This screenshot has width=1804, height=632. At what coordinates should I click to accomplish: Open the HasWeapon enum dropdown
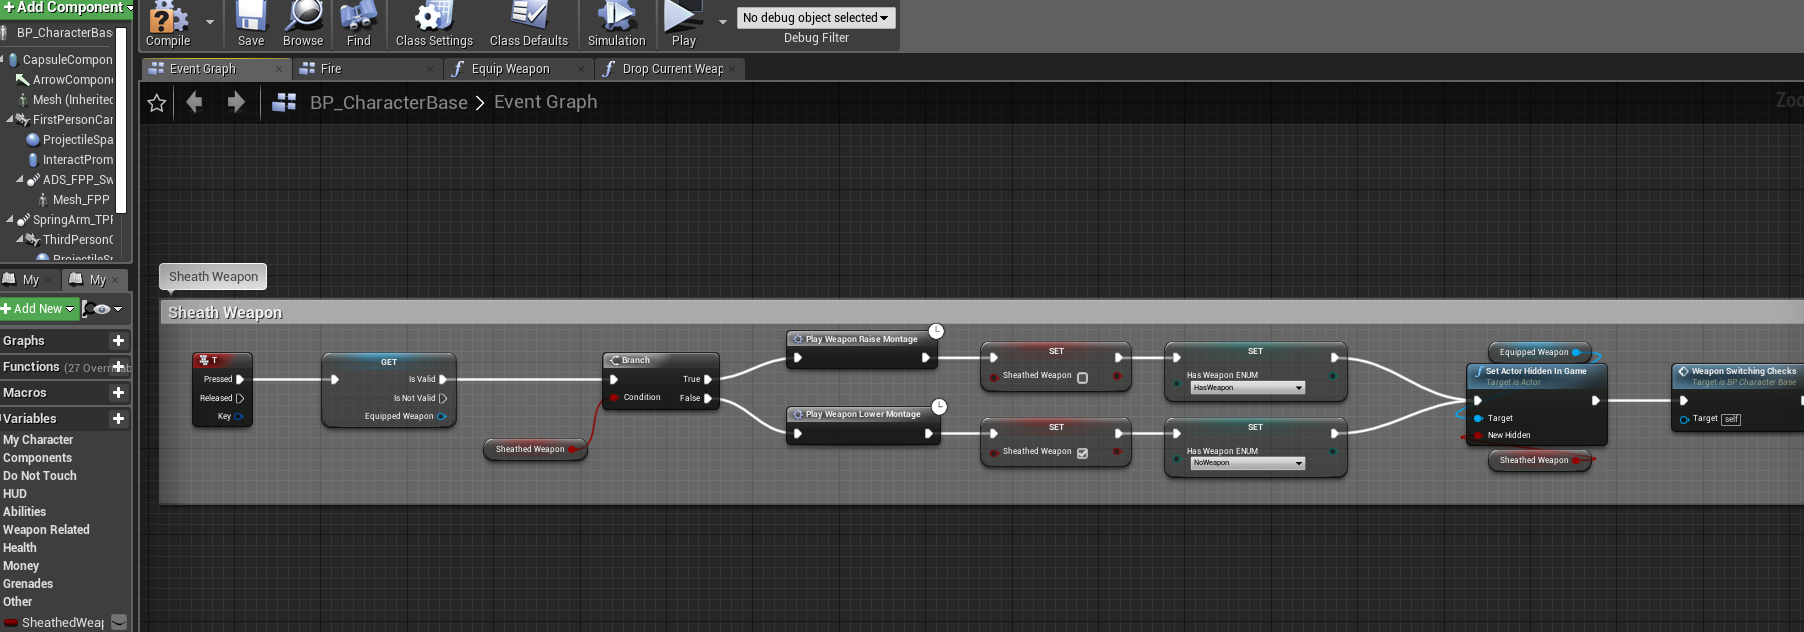pos(1247,388)
